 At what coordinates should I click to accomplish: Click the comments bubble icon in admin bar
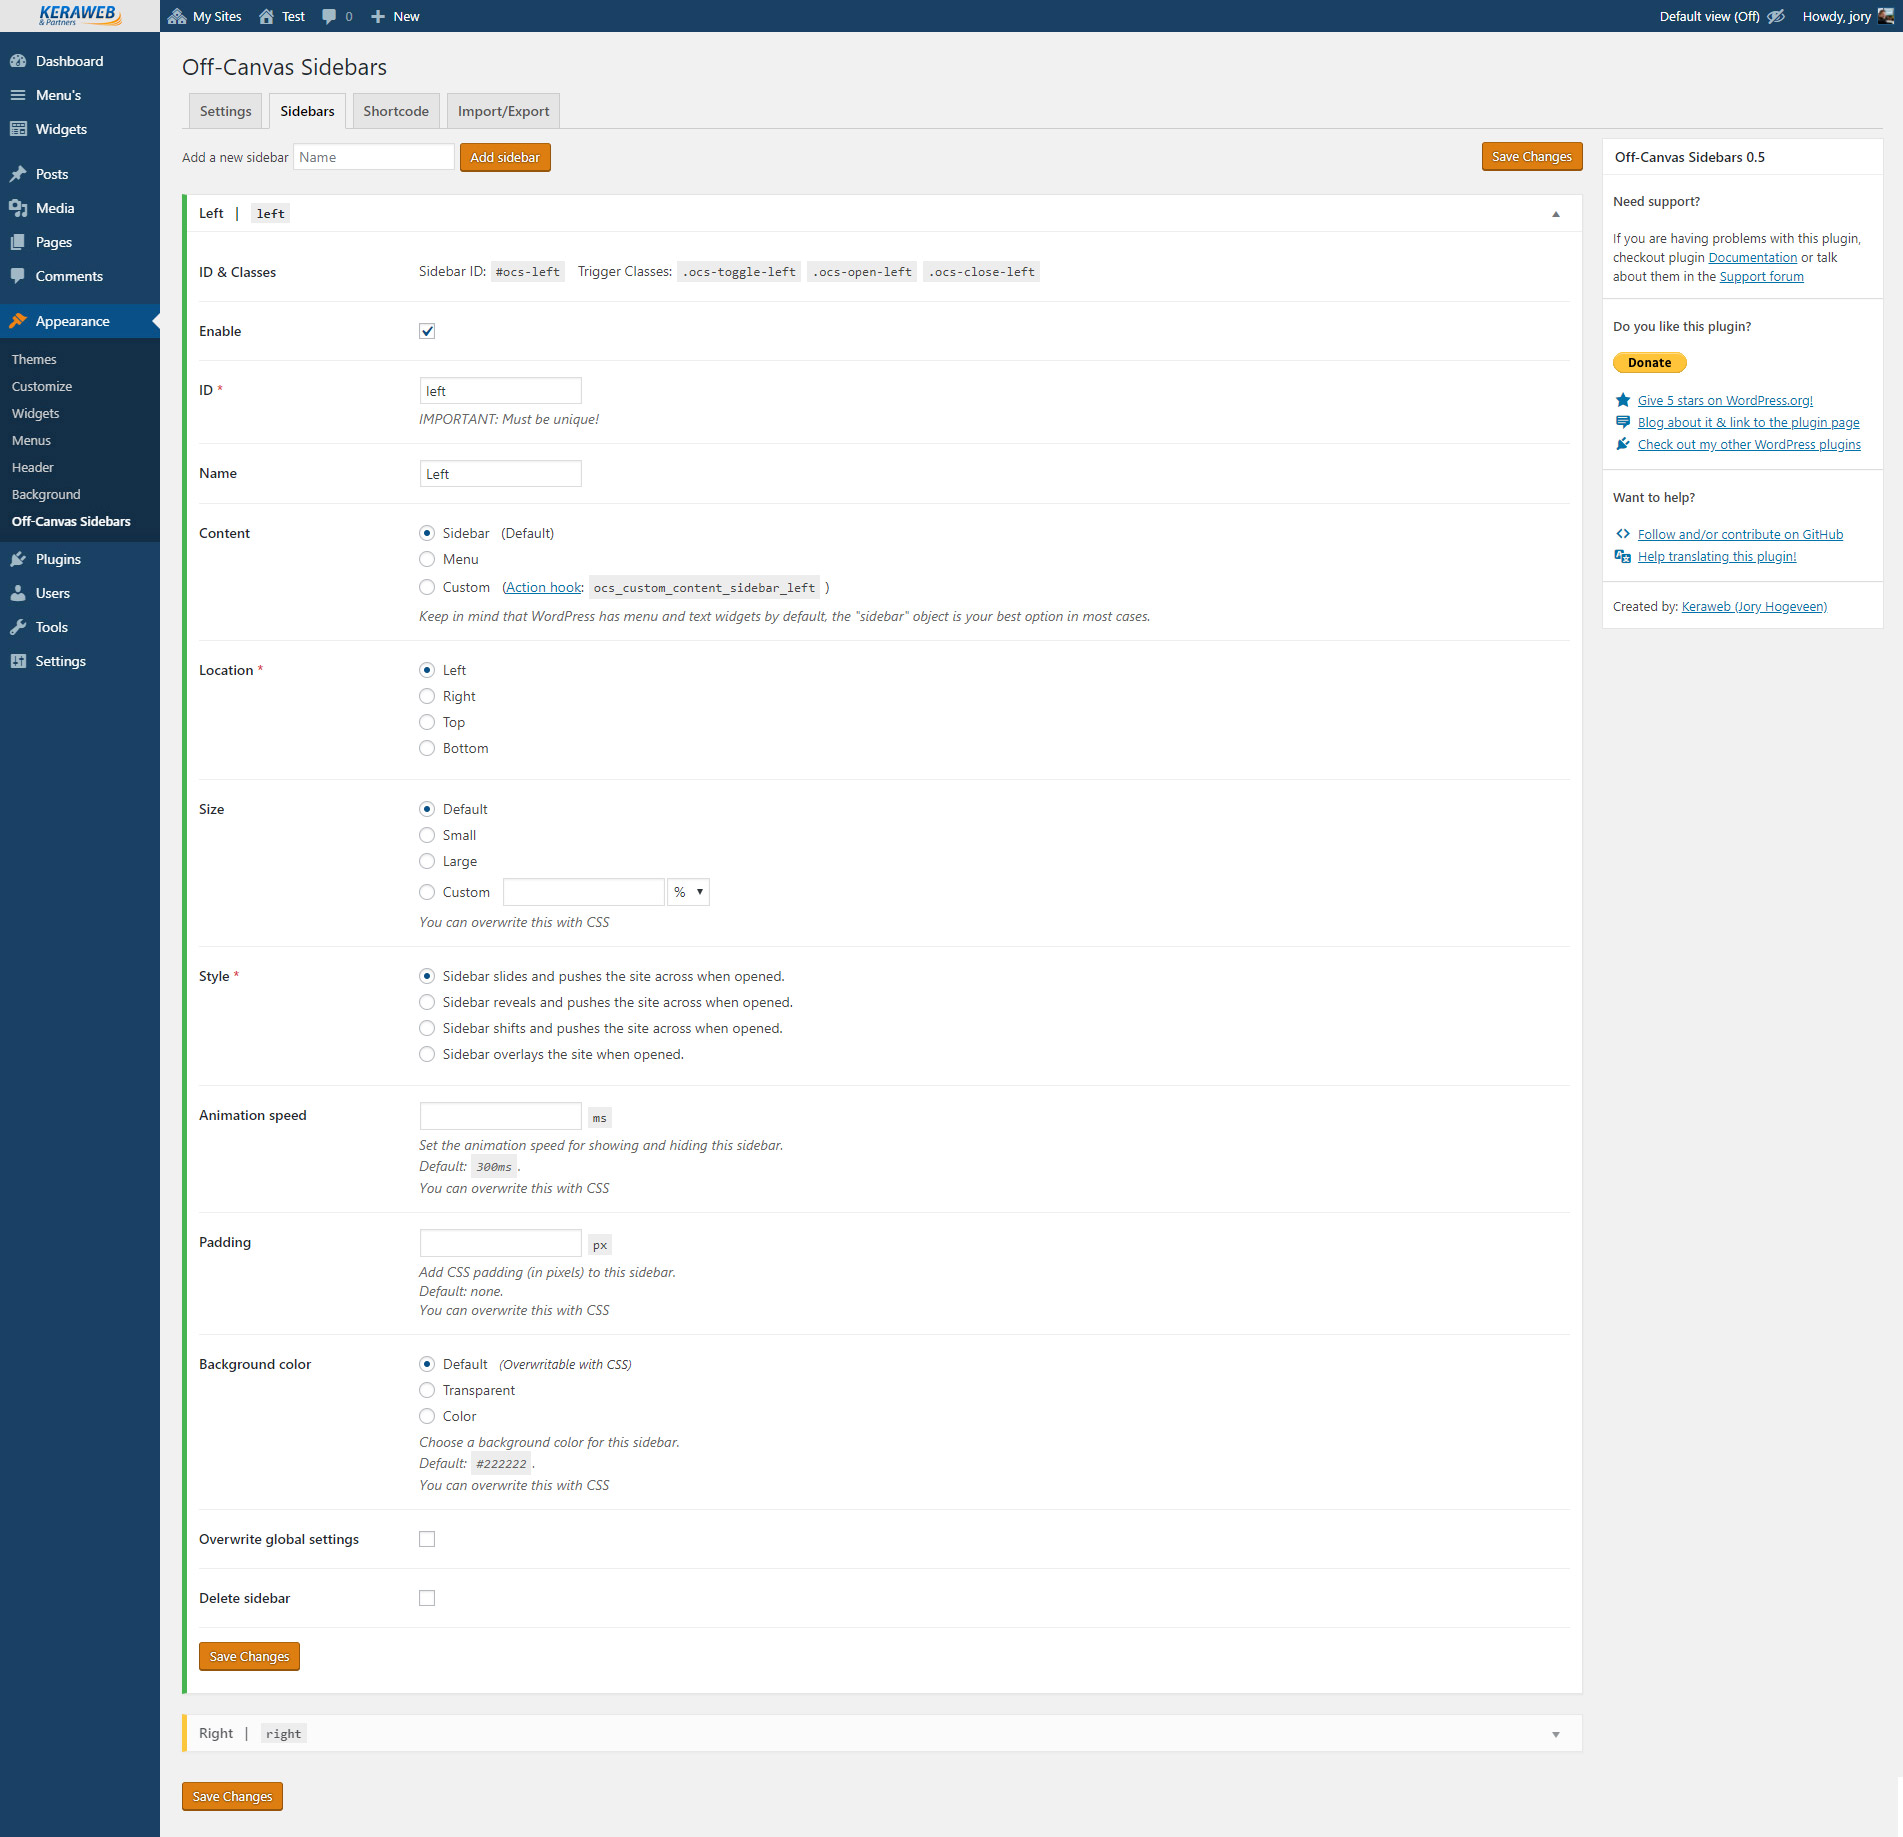(x=329, y=16)
